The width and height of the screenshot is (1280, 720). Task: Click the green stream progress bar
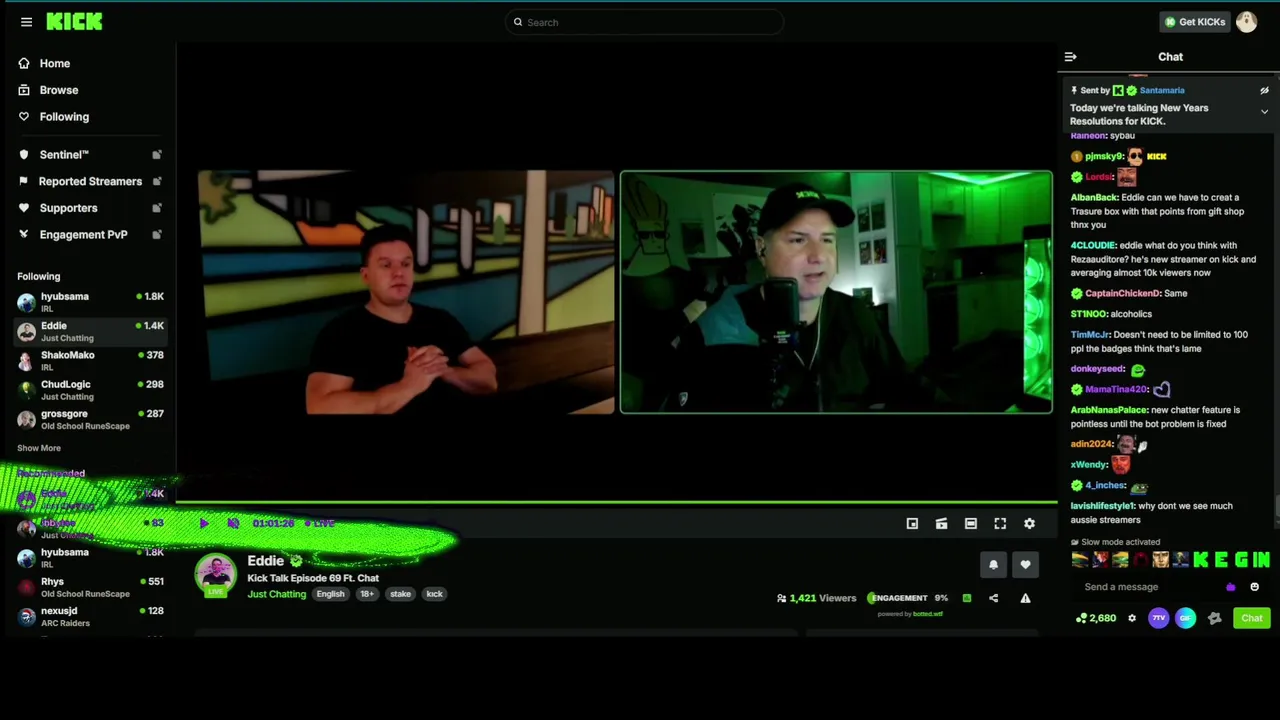[x=616, y=502]
